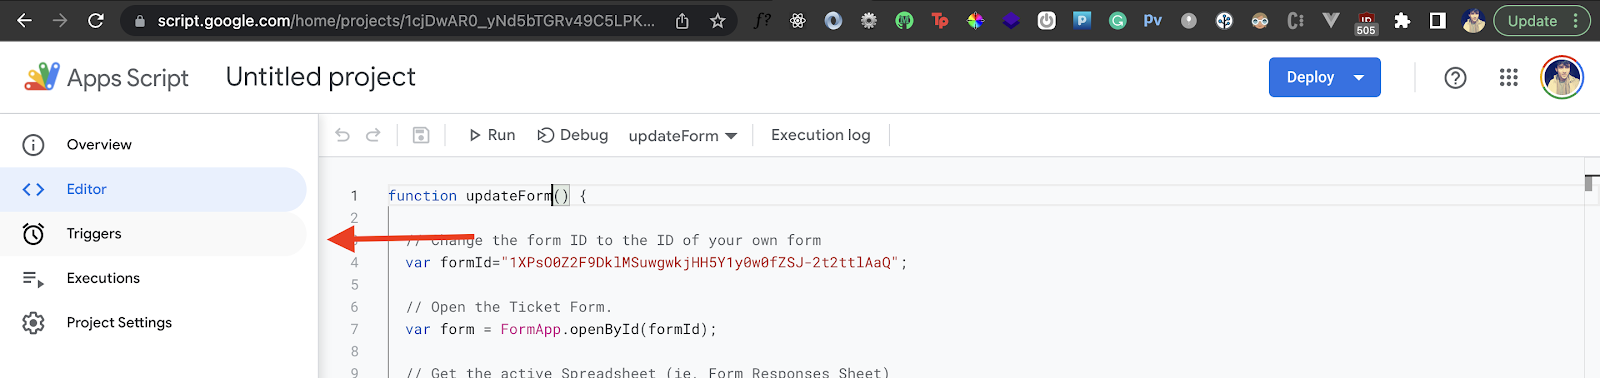Open the uBlock extension showing 505
Screen dimensions: 1600x378
point(1366,22)
